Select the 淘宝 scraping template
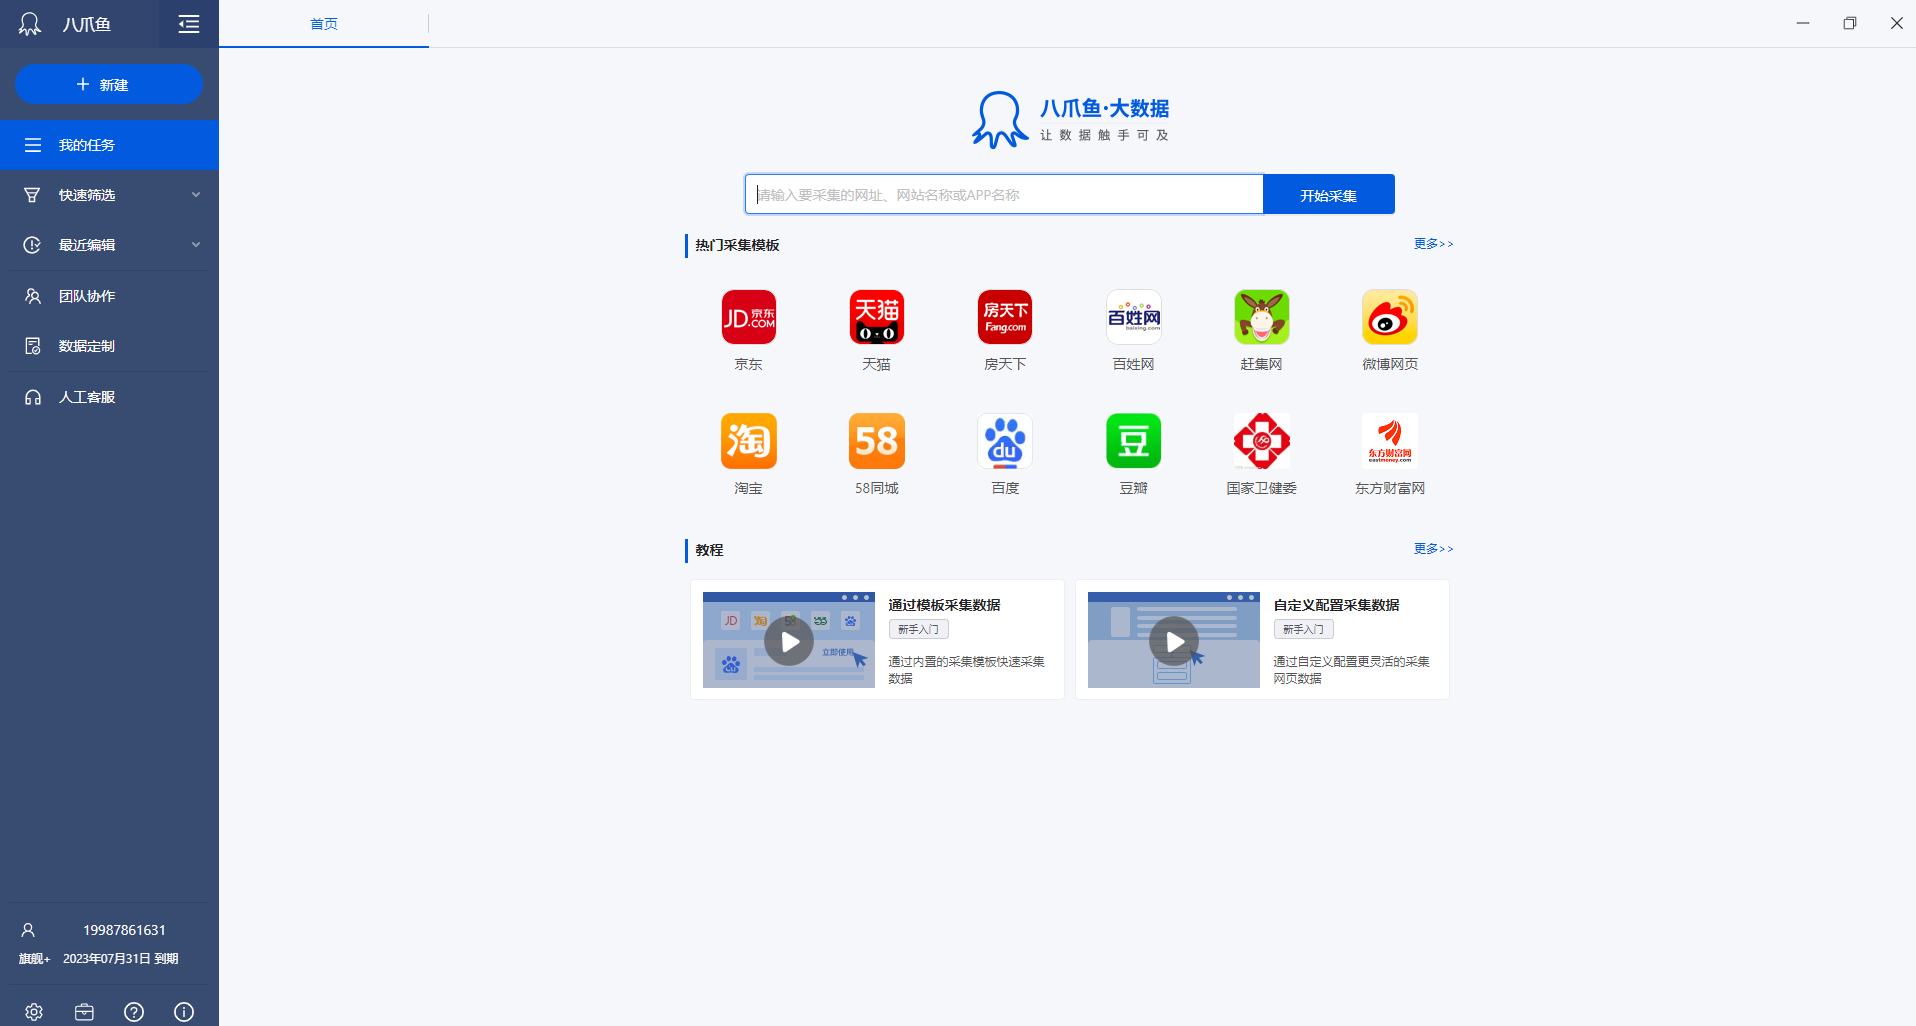Image resolution: width=1916 pixels, height=1026 pixels. point(748,455)
